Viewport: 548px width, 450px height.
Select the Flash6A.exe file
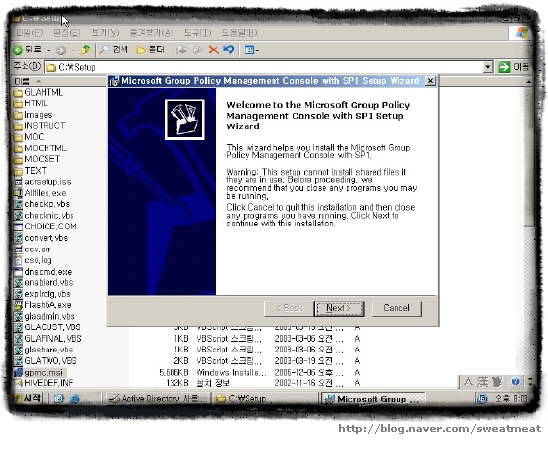tap(43, 305)
